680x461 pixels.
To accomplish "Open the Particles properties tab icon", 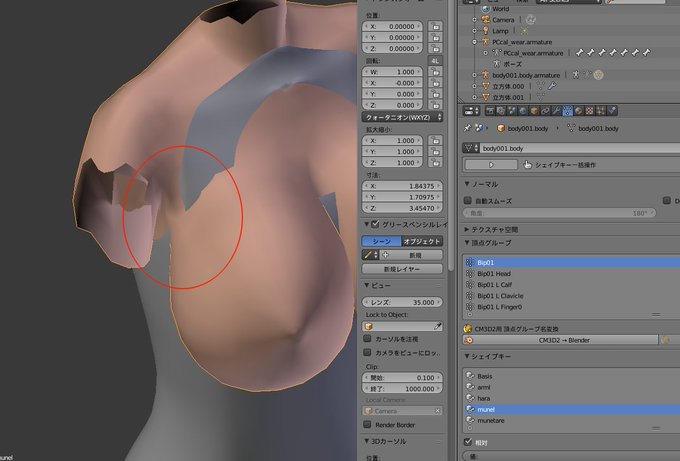I will (x=601, y=111).
